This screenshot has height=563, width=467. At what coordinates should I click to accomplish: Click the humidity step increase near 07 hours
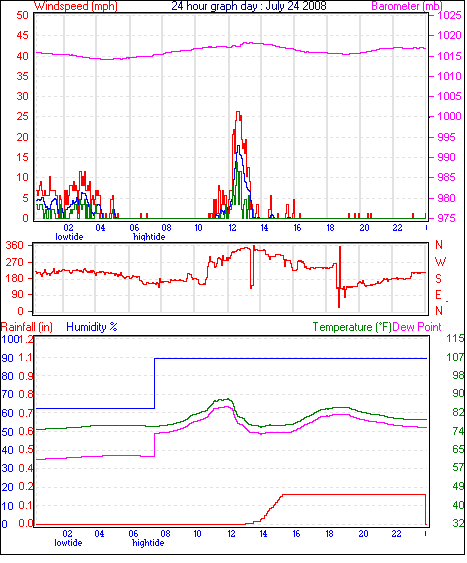[155, 383]
